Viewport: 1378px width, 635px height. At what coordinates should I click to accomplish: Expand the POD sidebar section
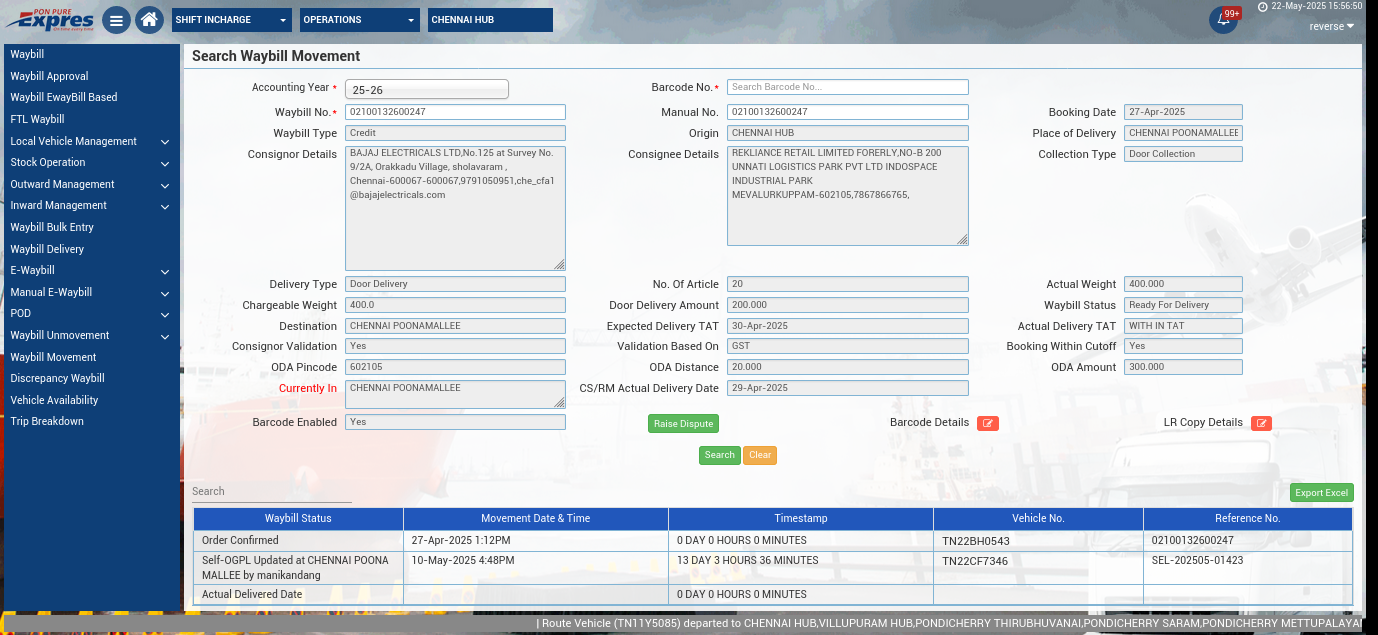90,313
